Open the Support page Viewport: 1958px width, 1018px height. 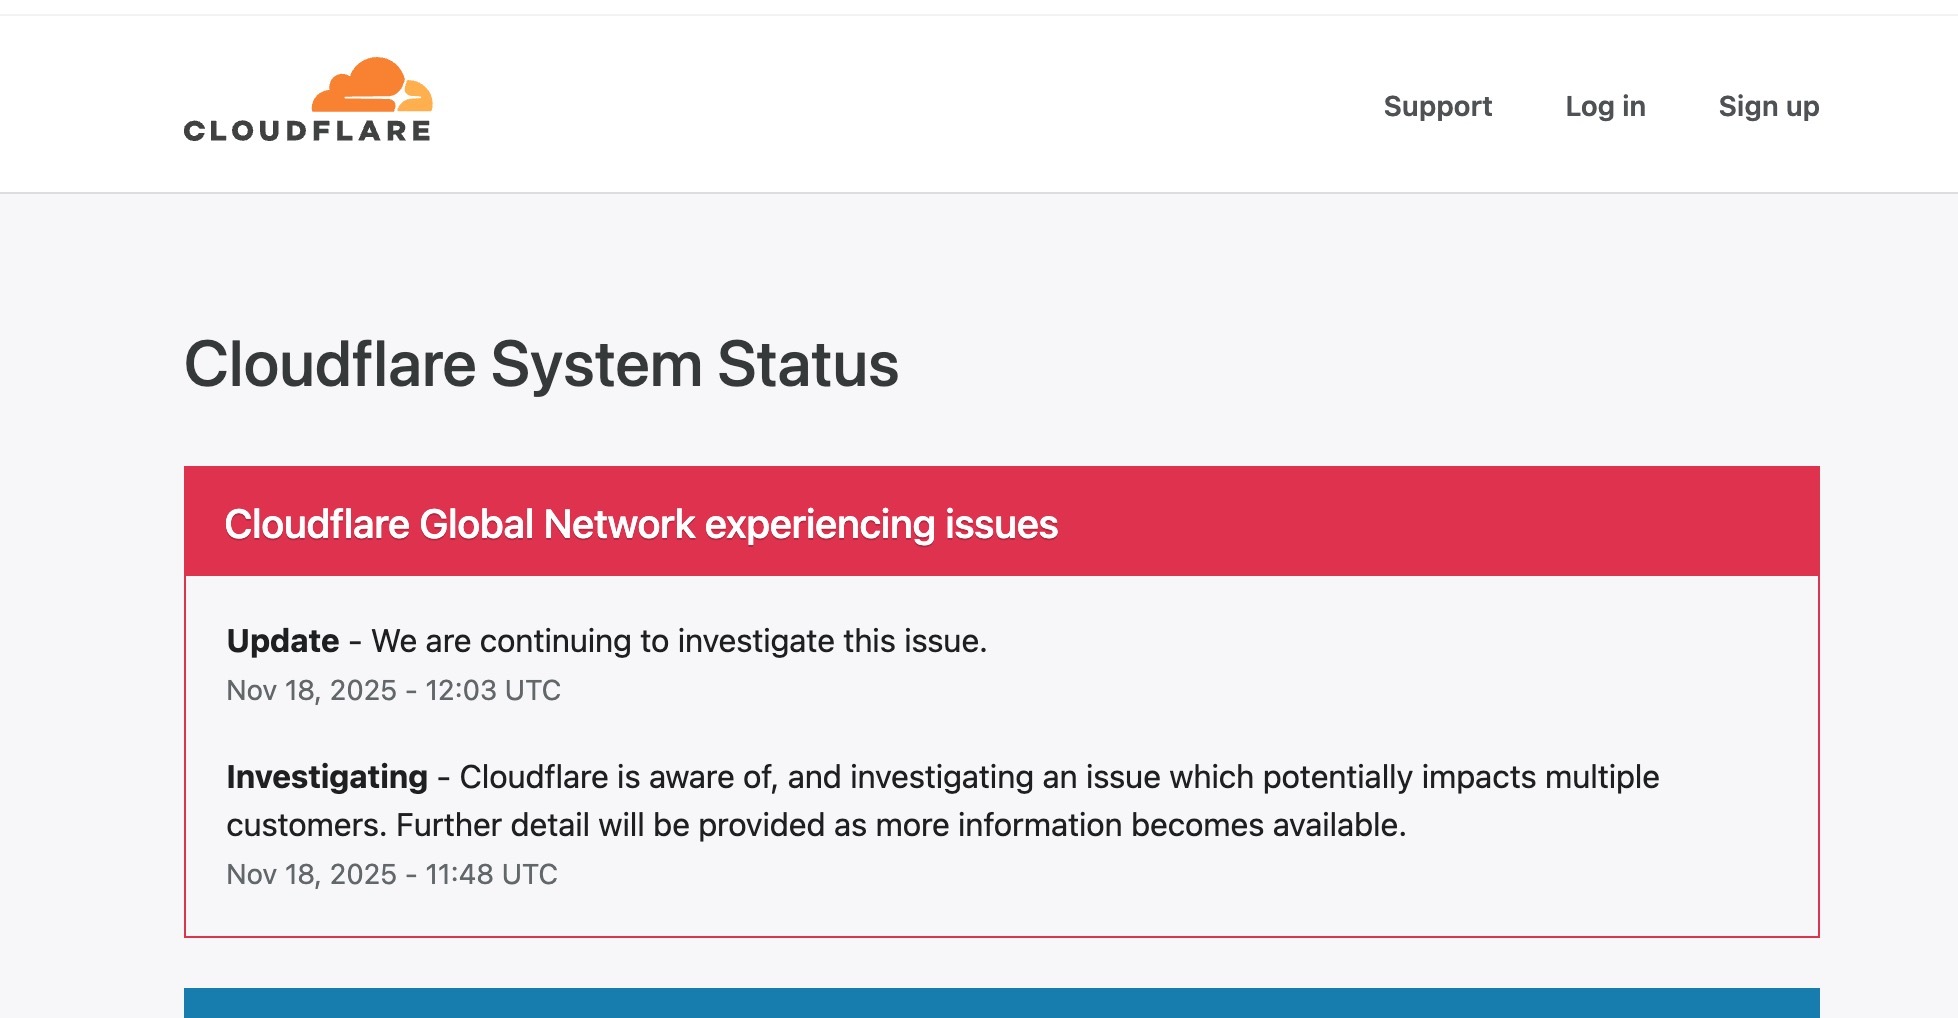[x=1437, y=106]
